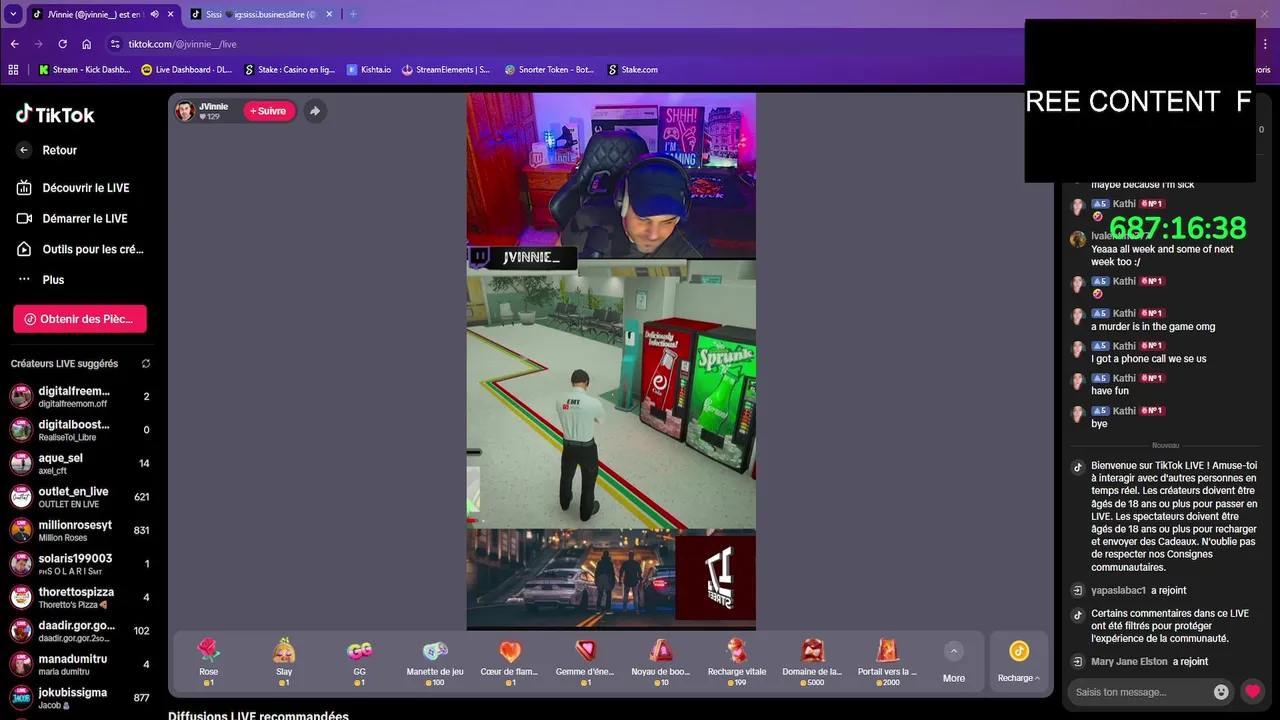The image size is (1280, 720).
Task: Click the TikTok logo
Action: [55, 114]
